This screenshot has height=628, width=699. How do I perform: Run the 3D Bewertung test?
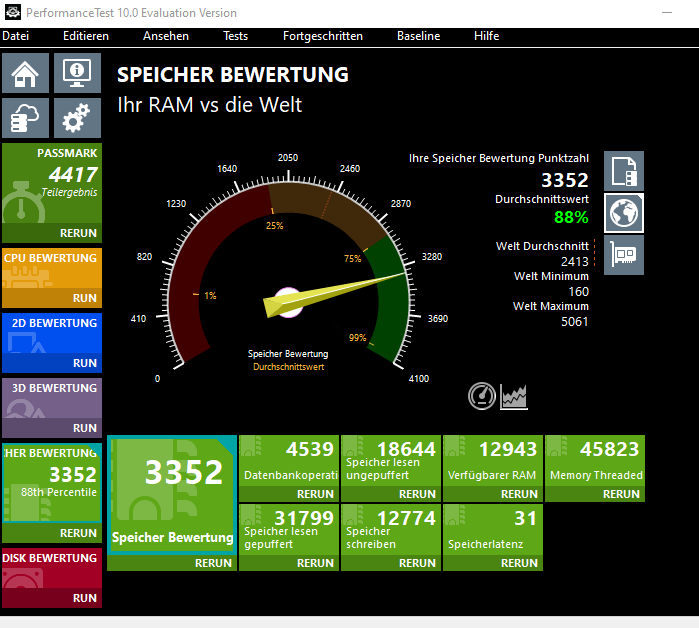click(x=85, y=428)
